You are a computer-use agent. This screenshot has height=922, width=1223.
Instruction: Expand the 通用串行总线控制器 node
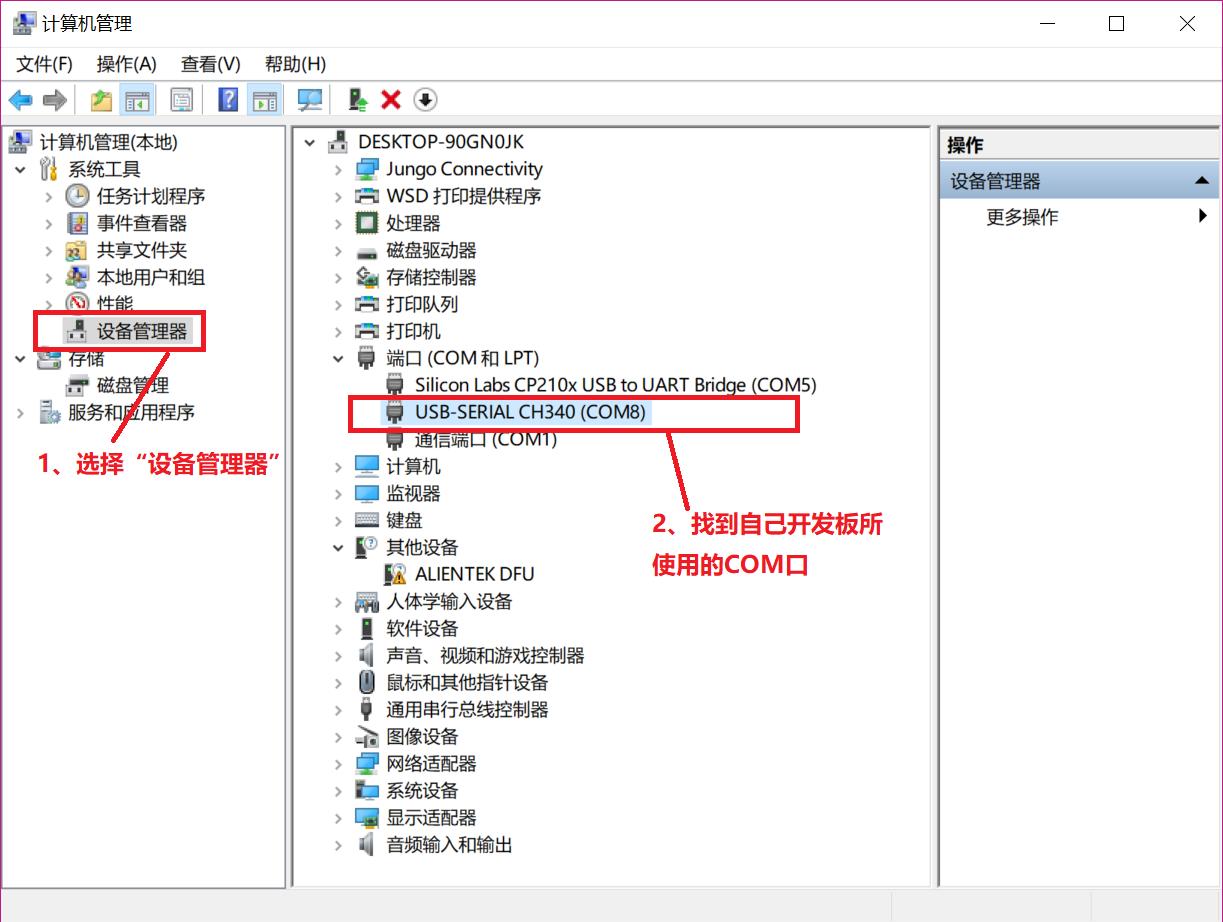tap(337, 709)
